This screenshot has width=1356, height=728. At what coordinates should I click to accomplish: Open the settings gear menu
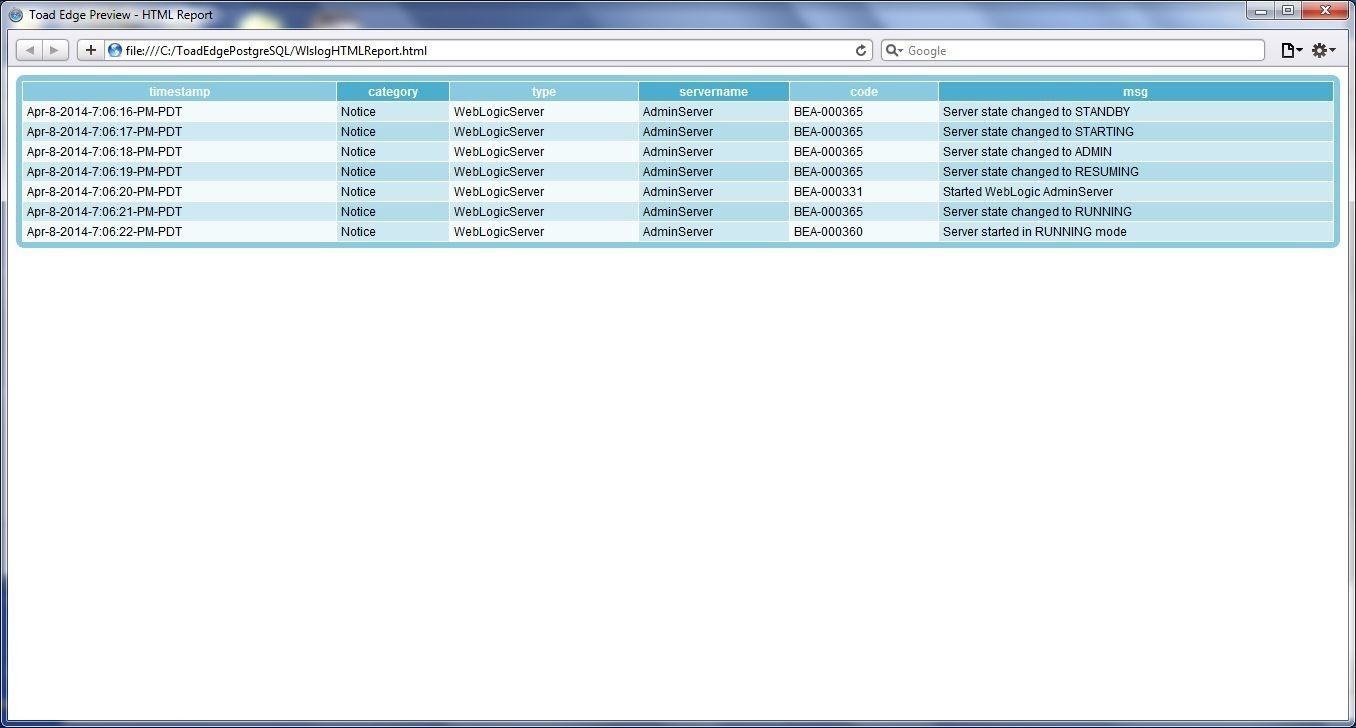point(1323,50)
